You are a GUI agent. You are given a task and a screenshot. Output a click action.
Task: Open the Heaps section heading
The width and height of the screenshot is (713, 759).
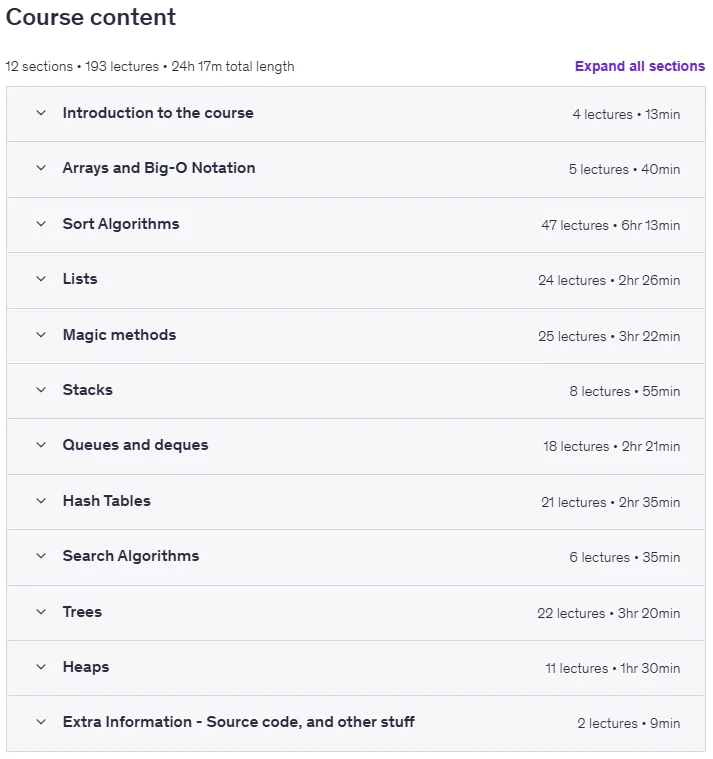point(86,667)
